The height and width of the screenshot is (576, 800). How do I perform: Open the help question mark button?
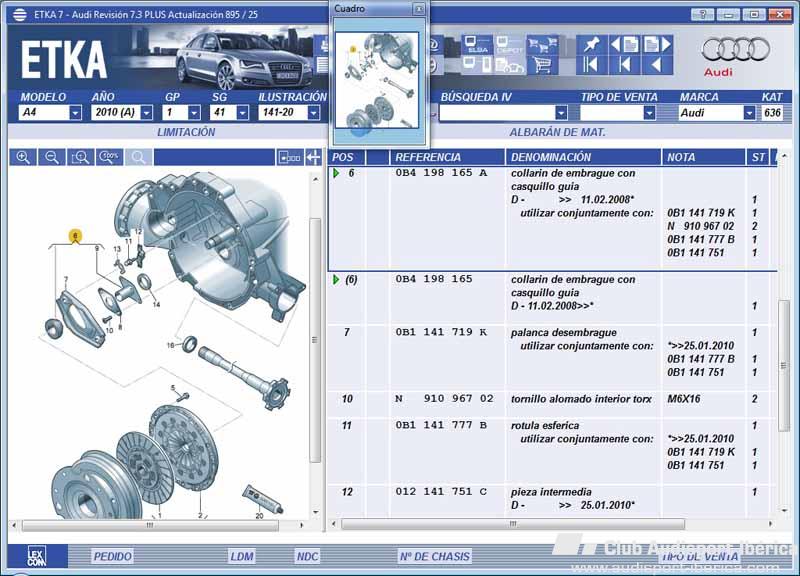[x=703, y=14]
